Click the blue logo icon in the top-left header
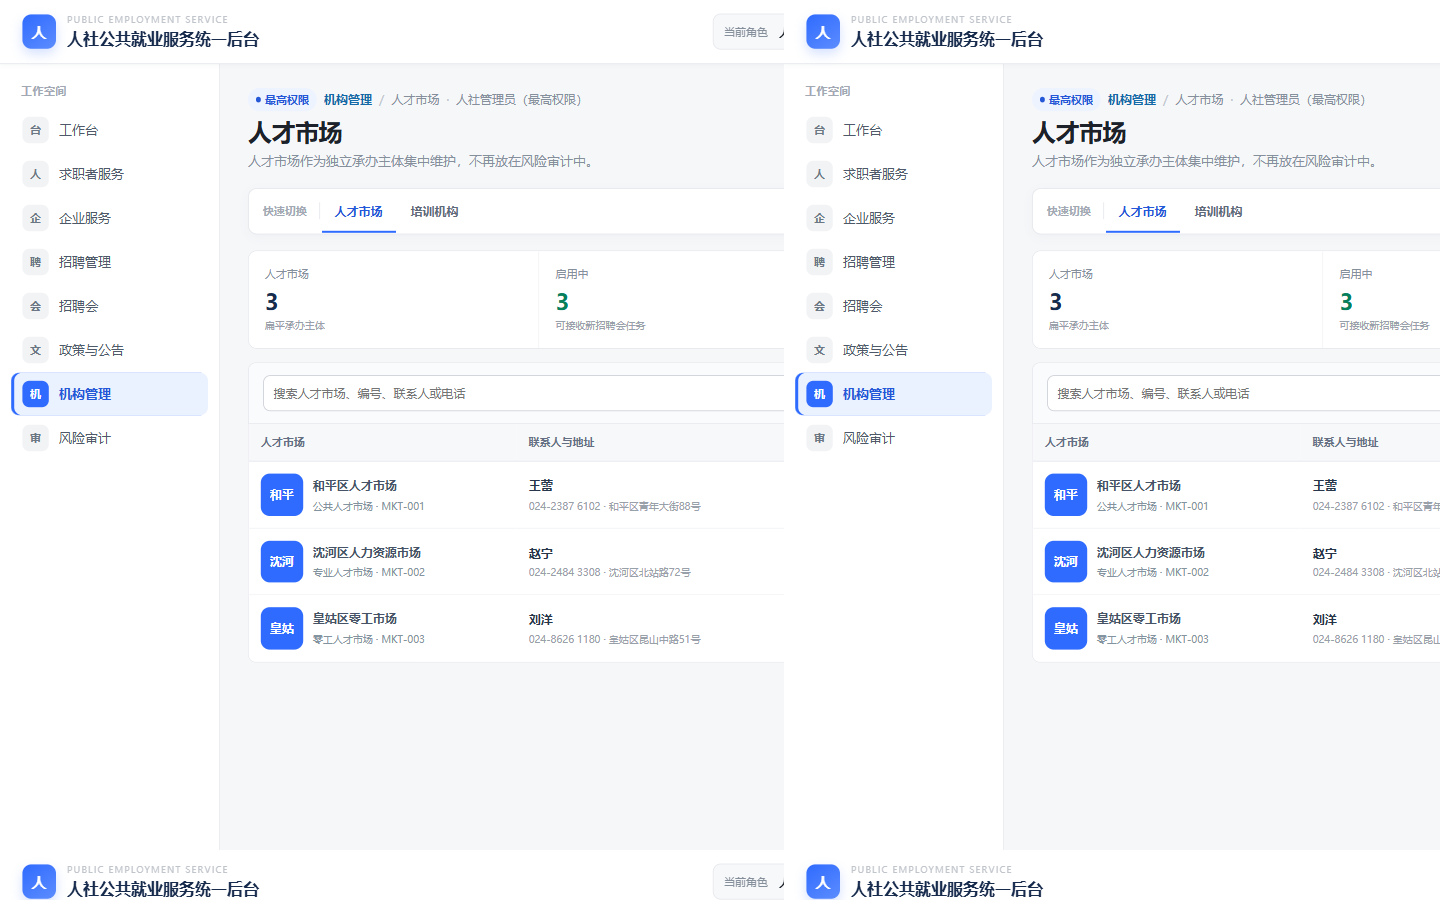 pyautogui.click(x=39, y=32)
